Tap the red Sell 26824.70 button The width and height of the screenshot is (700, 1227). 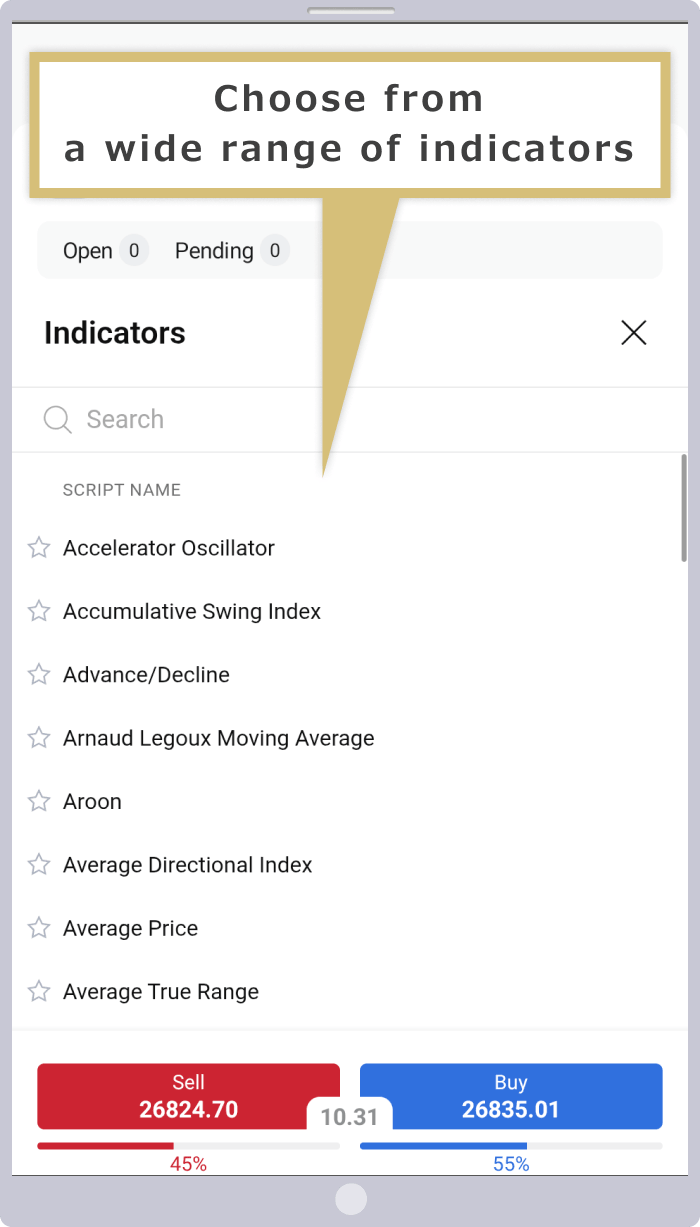pyautogui.click(x=188, y=1096)
